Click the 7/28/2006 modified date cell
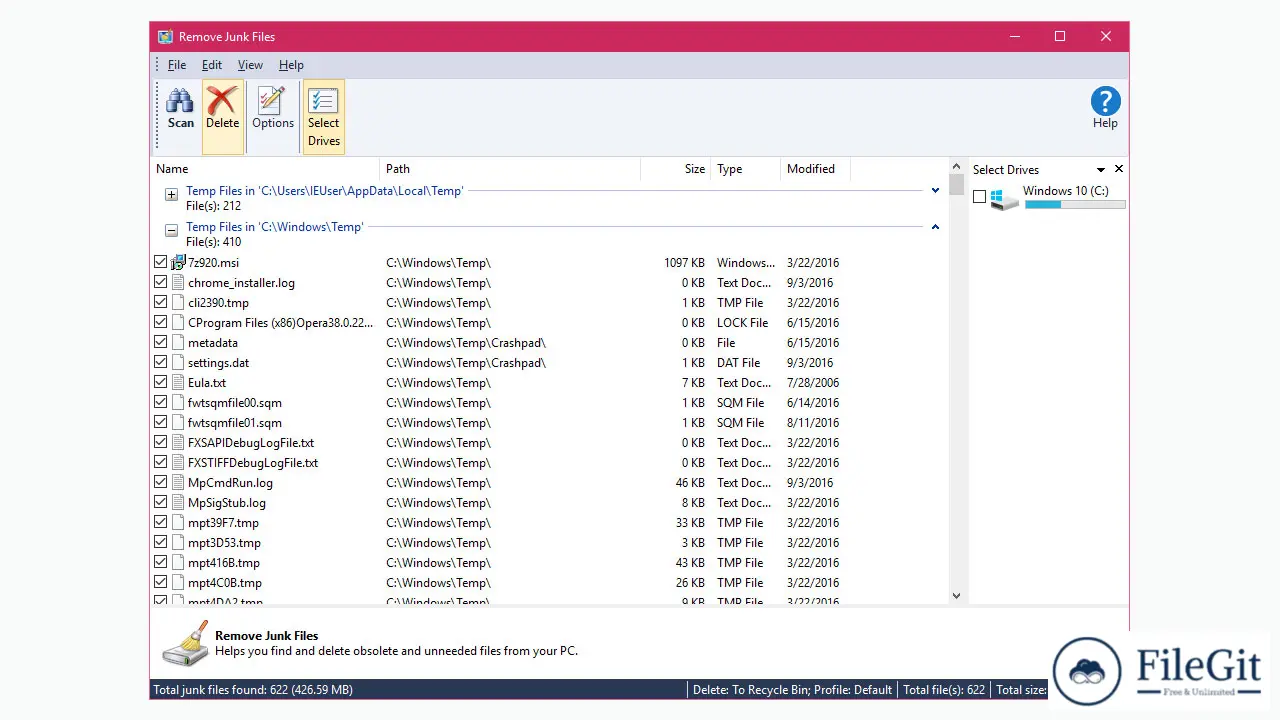This screenshot has height=720, width=1280. pos(813,382)
